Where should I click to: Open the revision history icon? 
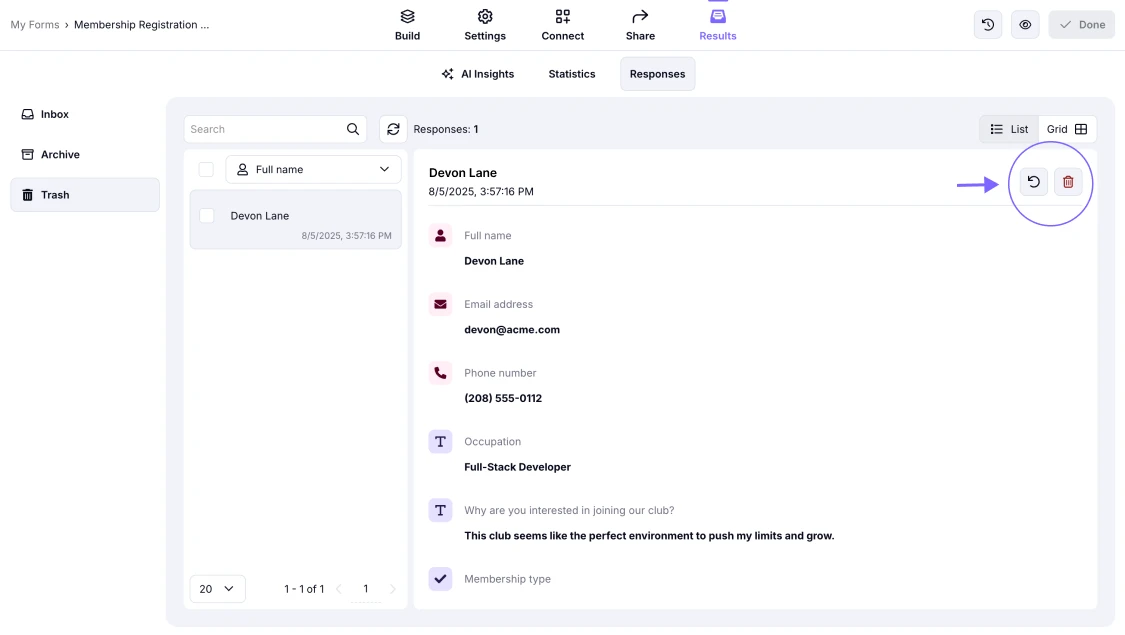(x=988, y=25)
